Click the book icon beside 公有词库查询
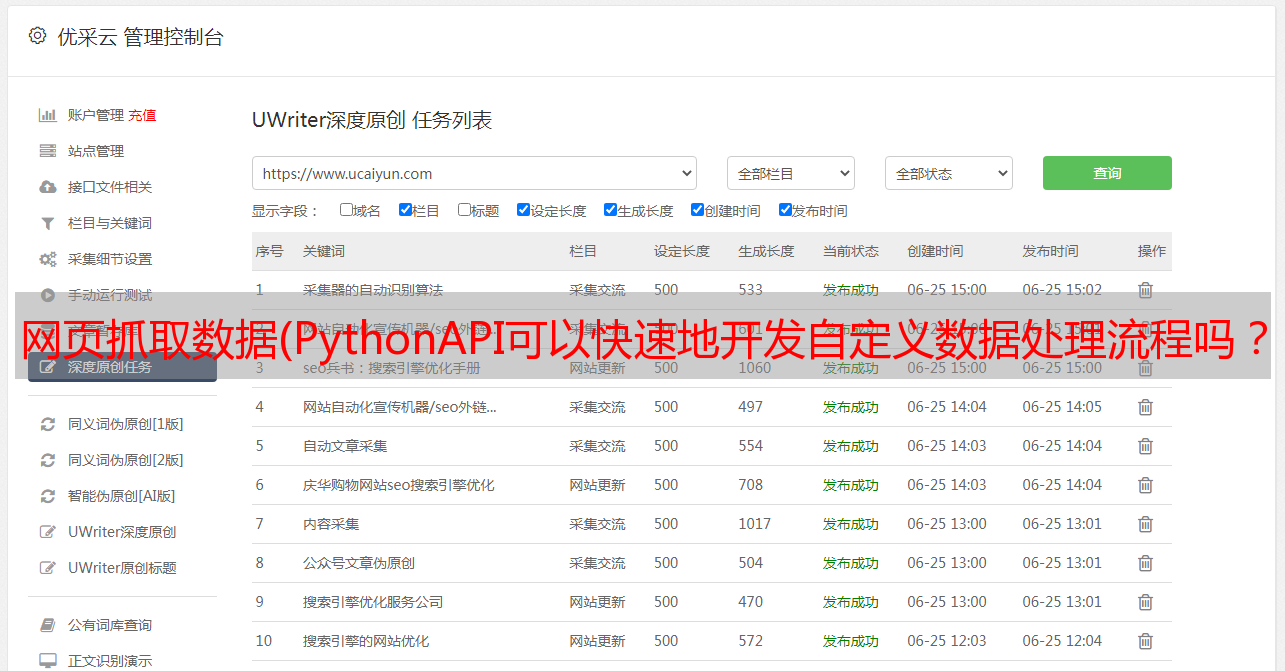1285x671 pixels. (x=47, y=625)
